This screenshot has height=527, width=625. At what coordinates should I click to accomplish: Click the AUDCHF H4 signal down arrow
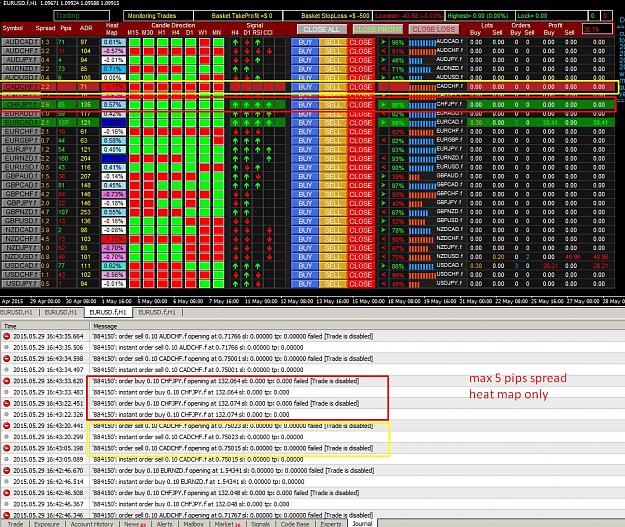tap(236, 51)
